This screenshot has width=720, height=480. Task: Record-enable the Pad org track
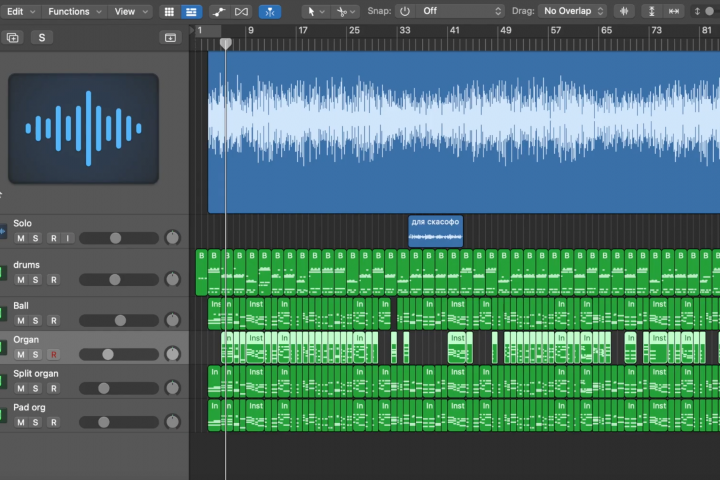tap(54, 423)
